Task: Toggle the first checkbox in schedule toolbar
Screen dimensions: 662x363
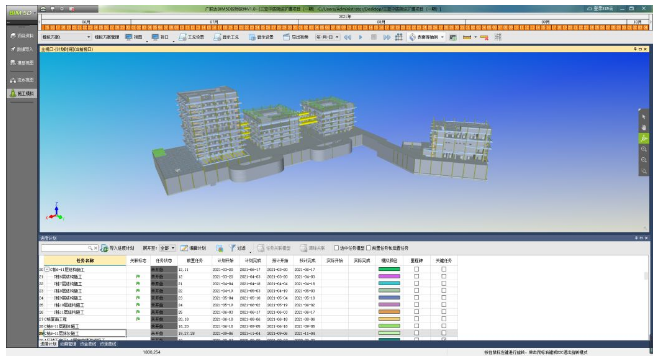Action: (x=336, y=248)
